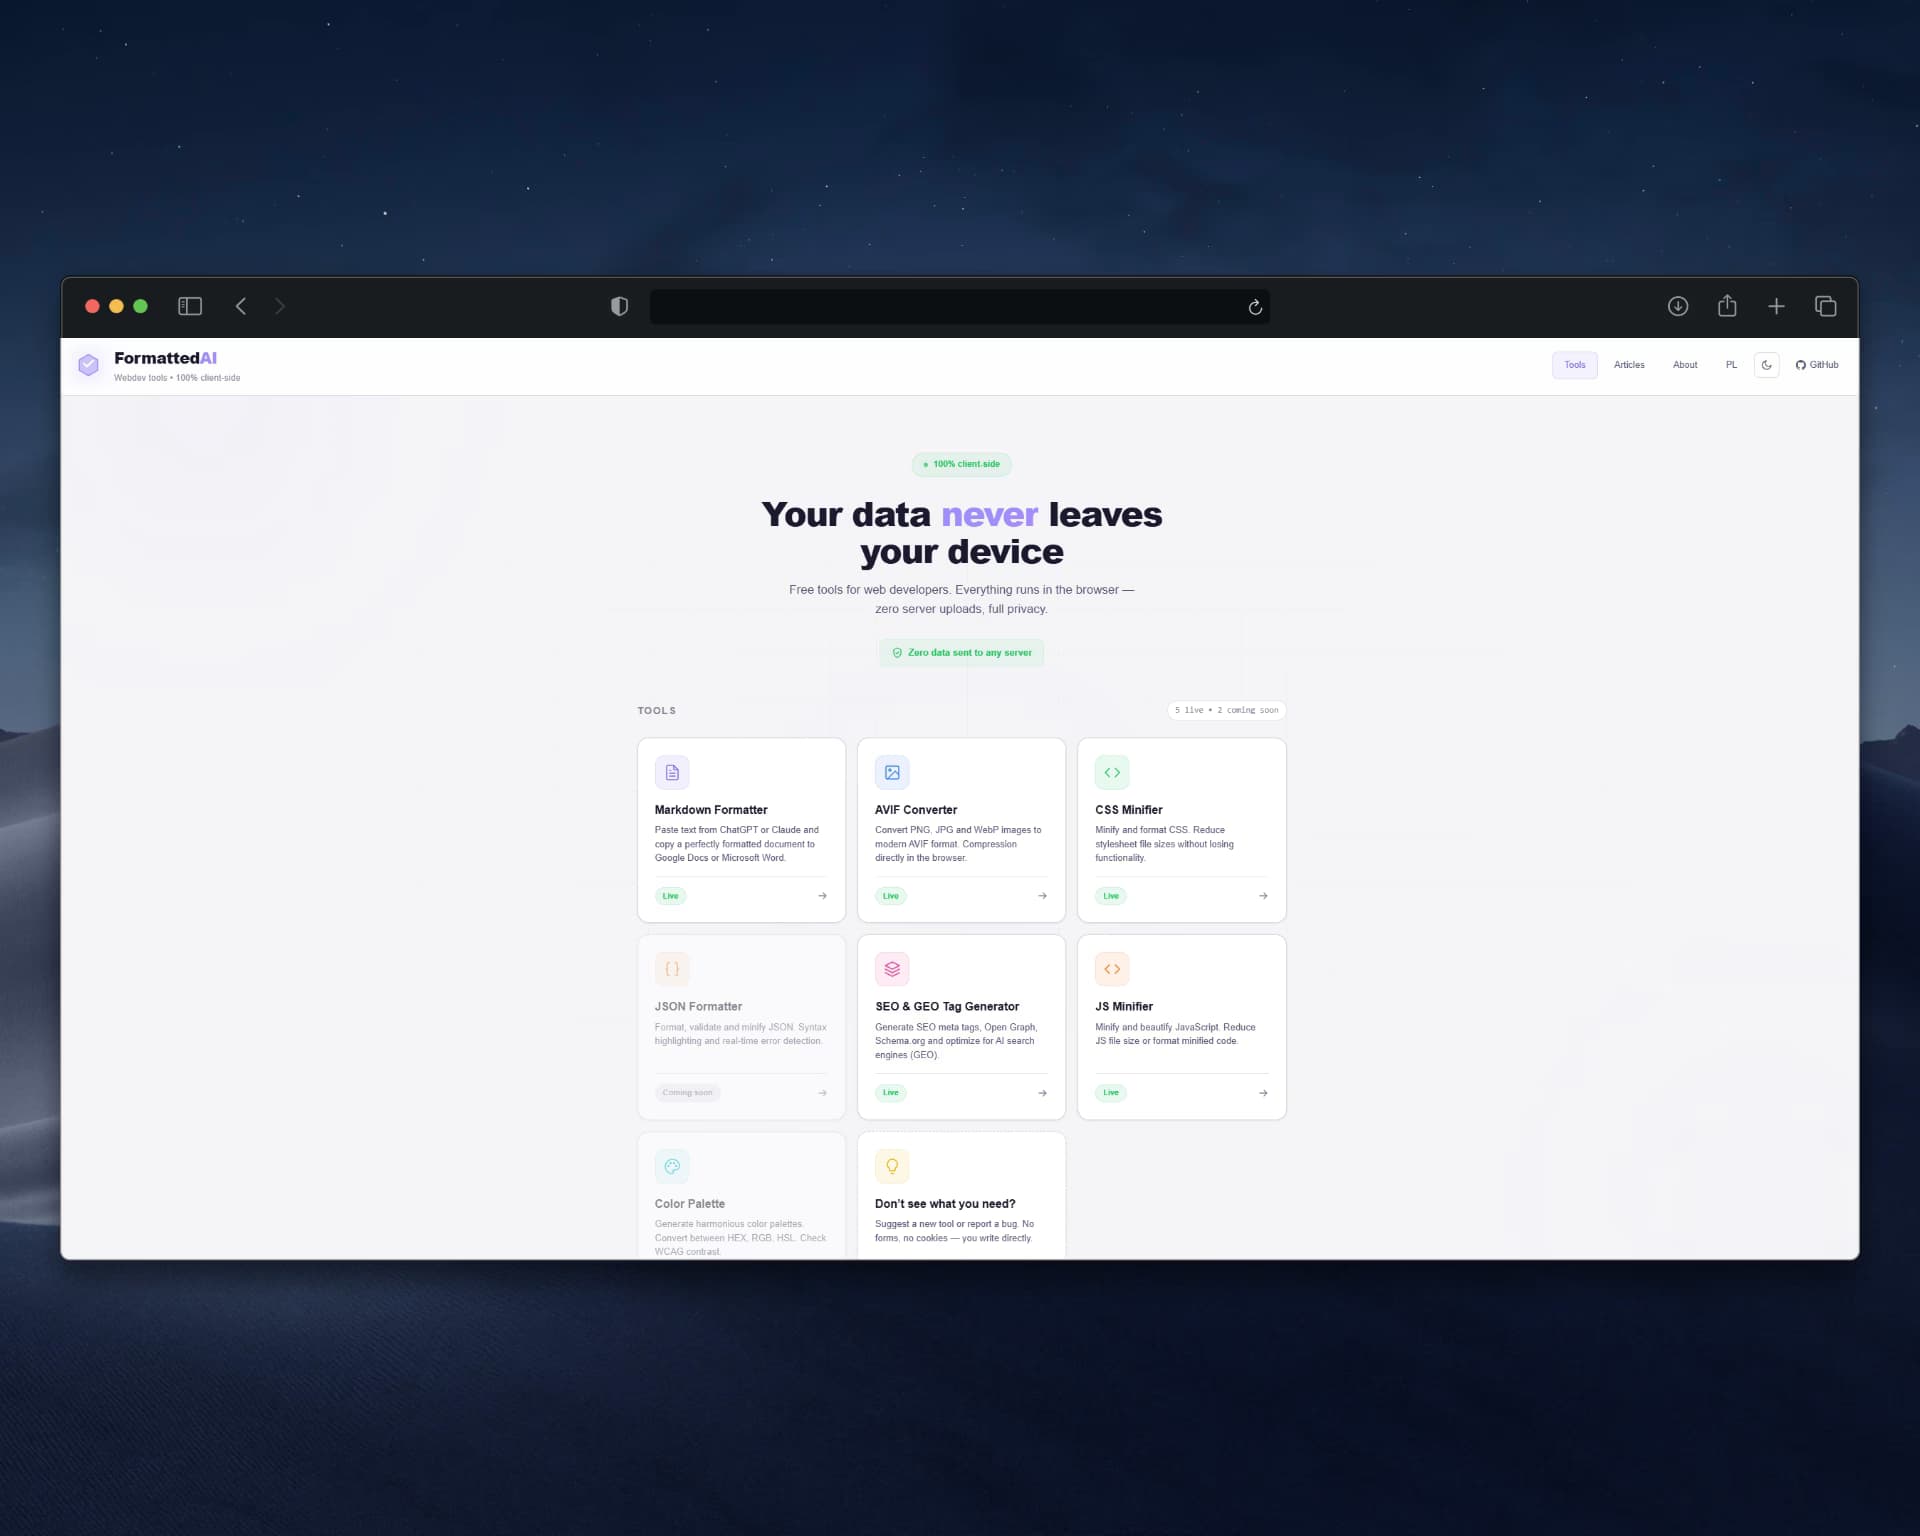Open the Safari downloads icon
Screen dimensions: 1920x1536
[x=1678, y=306]
